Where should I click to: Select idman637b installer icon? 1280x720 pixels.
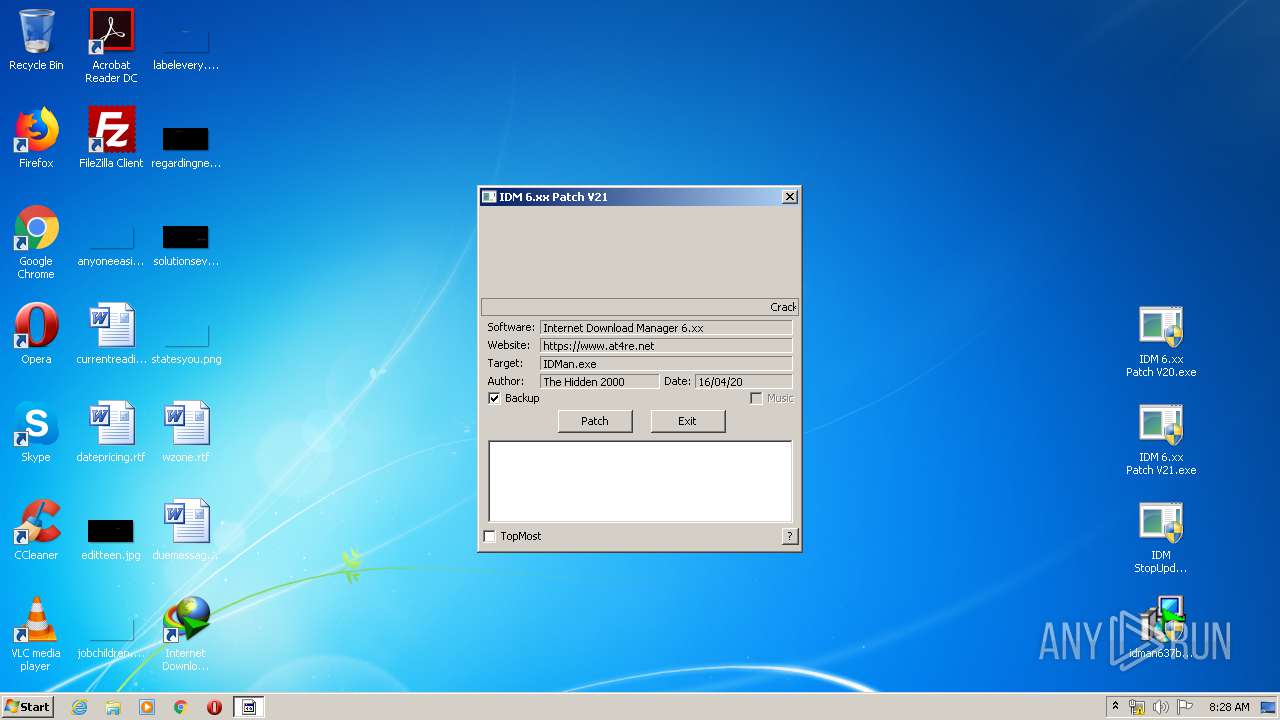(x=1161, y=628)
